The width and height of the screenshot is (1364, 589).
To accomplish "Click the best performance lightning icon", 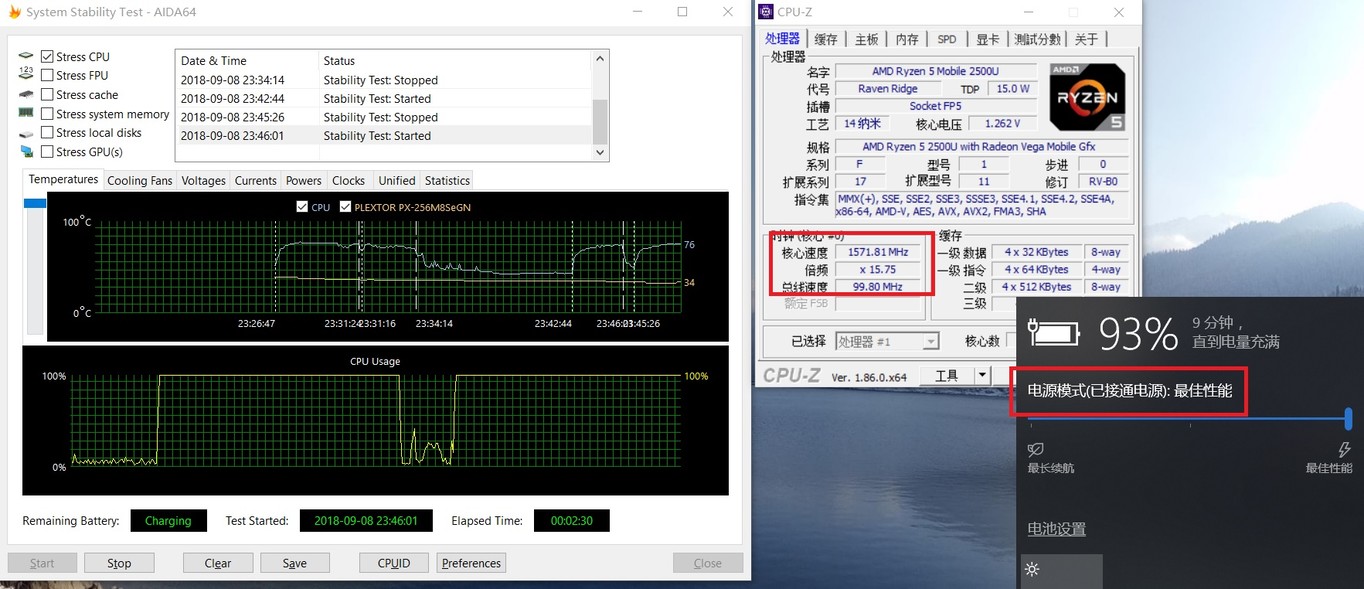I will tap(1344, 450).
